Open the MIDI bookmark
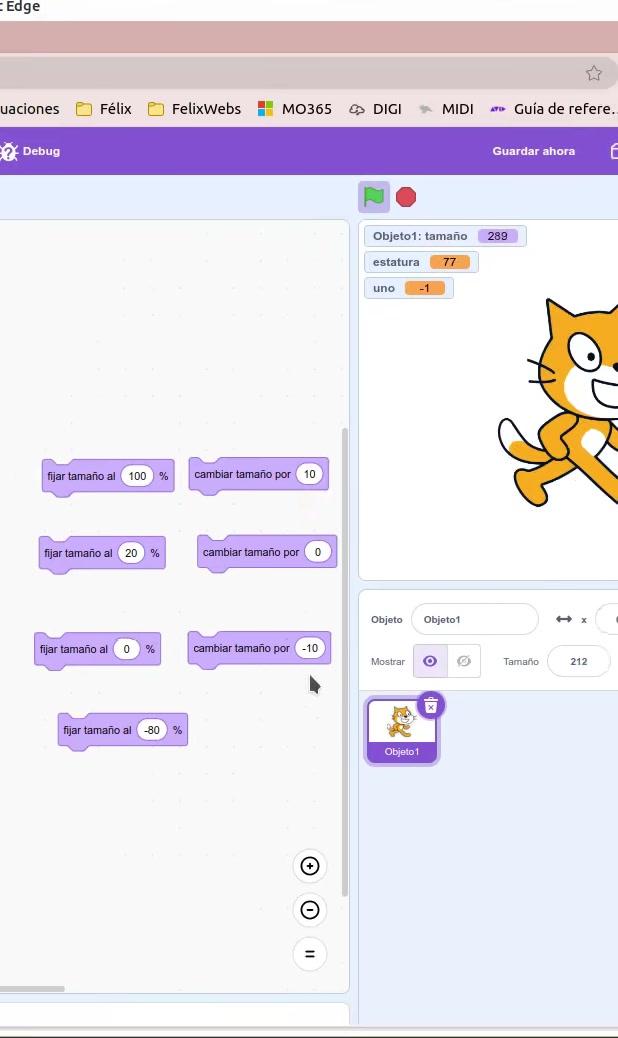618x1038 pixels. tap(446, 109)
